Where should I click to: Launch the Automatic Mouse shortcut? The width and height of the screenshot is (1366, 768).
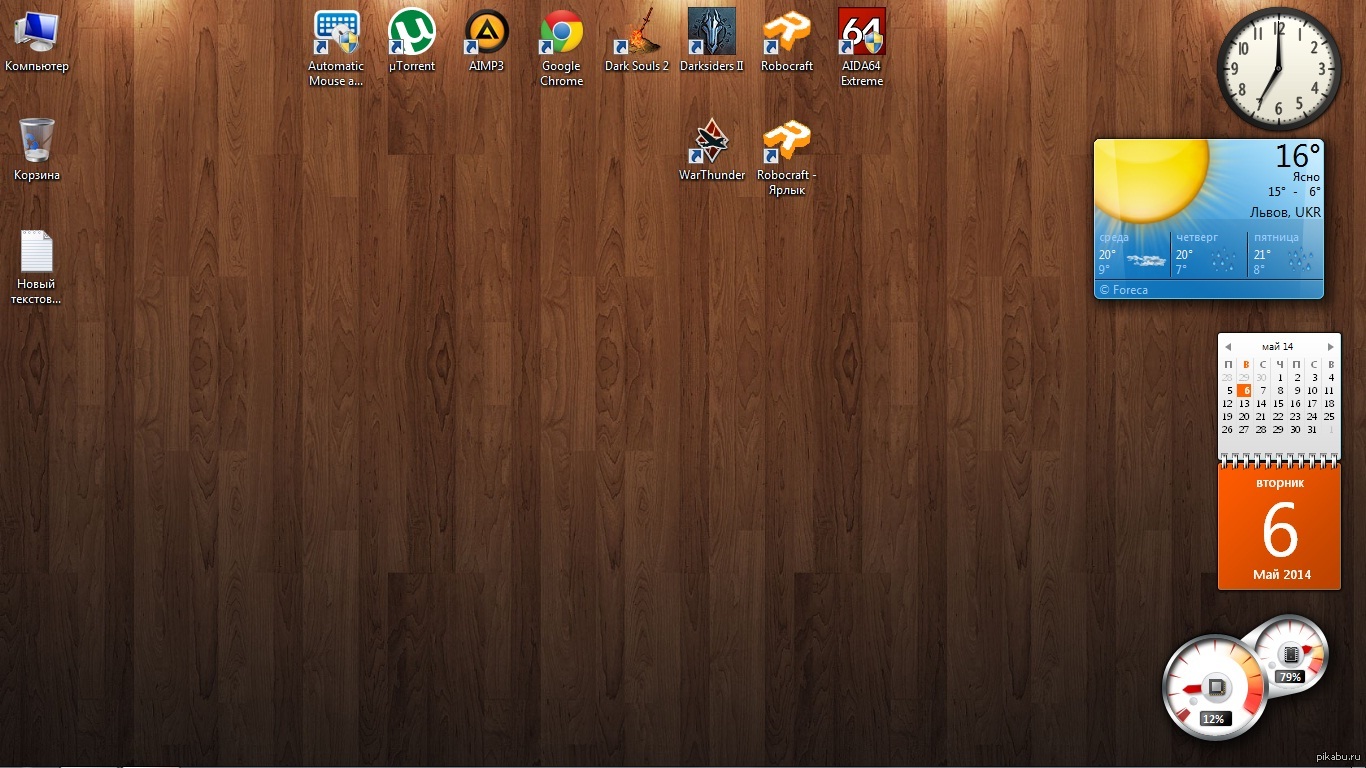336,33
